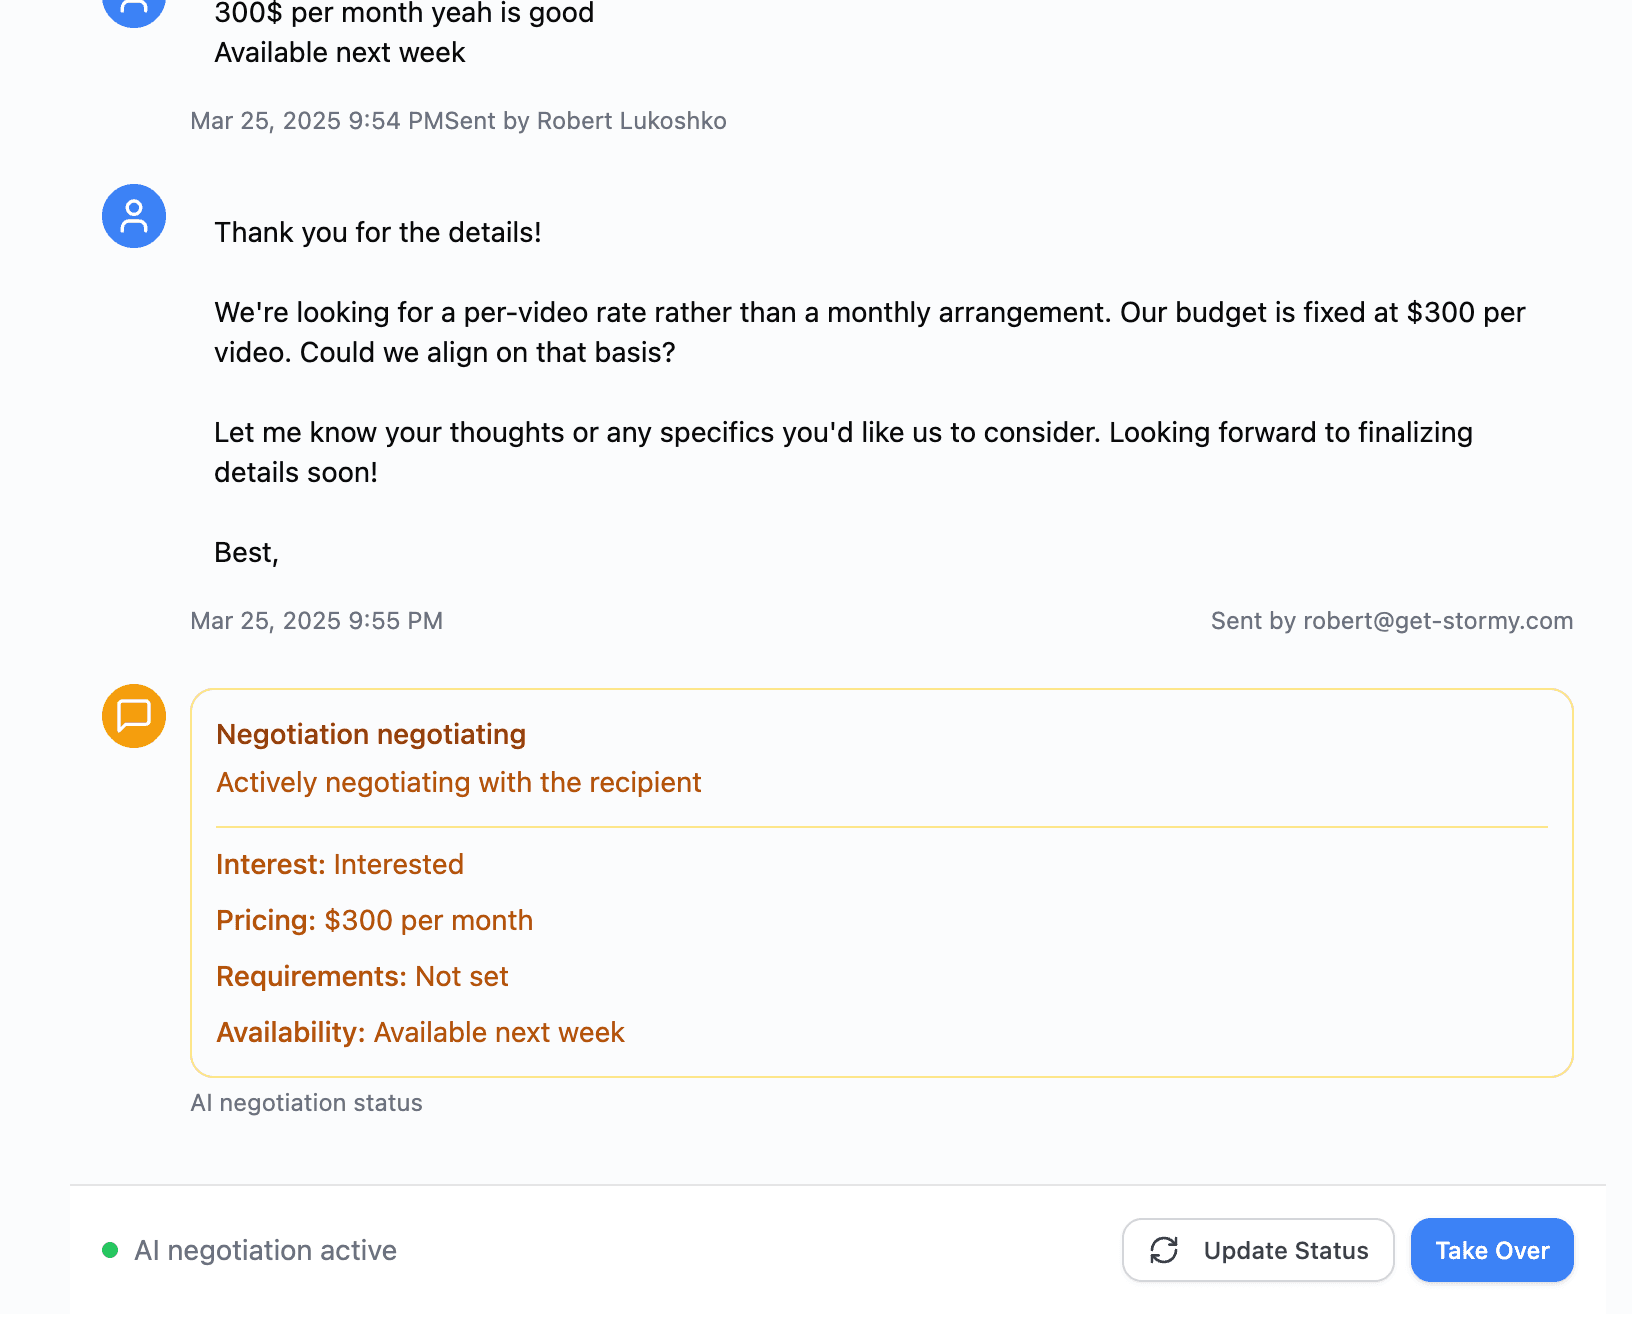
Task: Click the 'Sent by robert@get-stormy.com' text
Action: click(x=1392, y=621)
